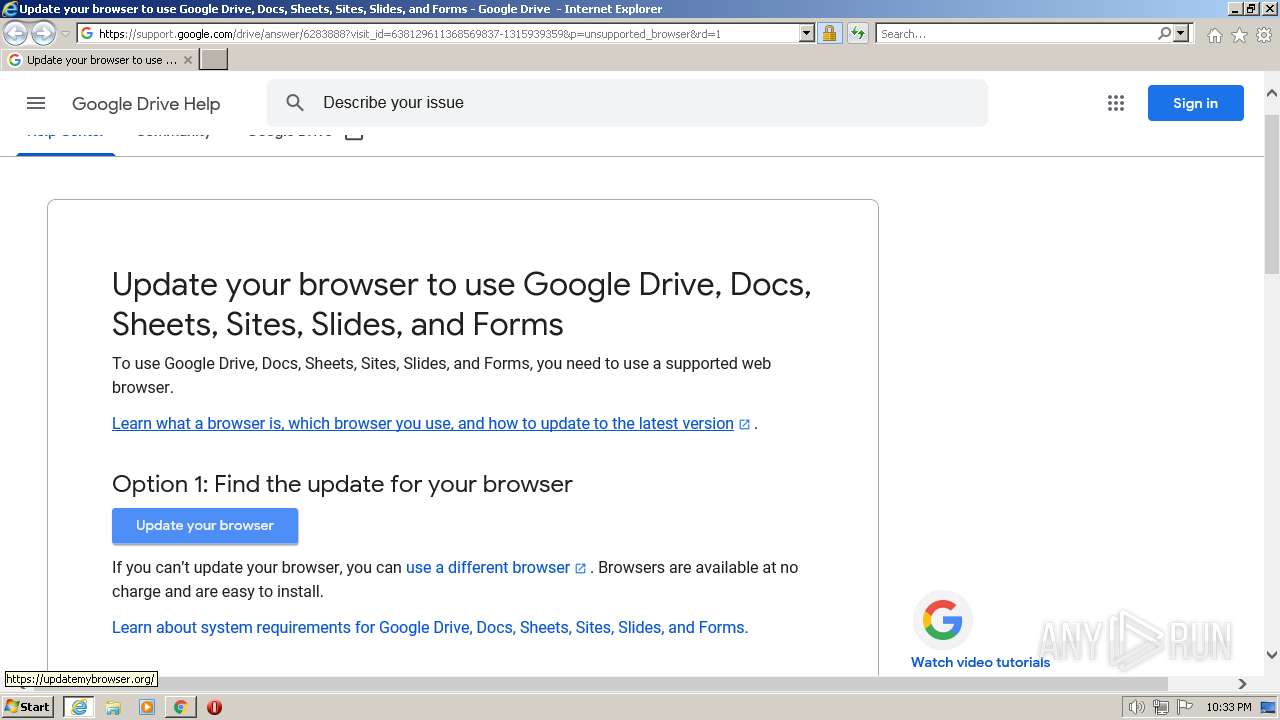The image size is (1280, 720).
Task: Click the Google Drive Help title
Action: [146, 104]
